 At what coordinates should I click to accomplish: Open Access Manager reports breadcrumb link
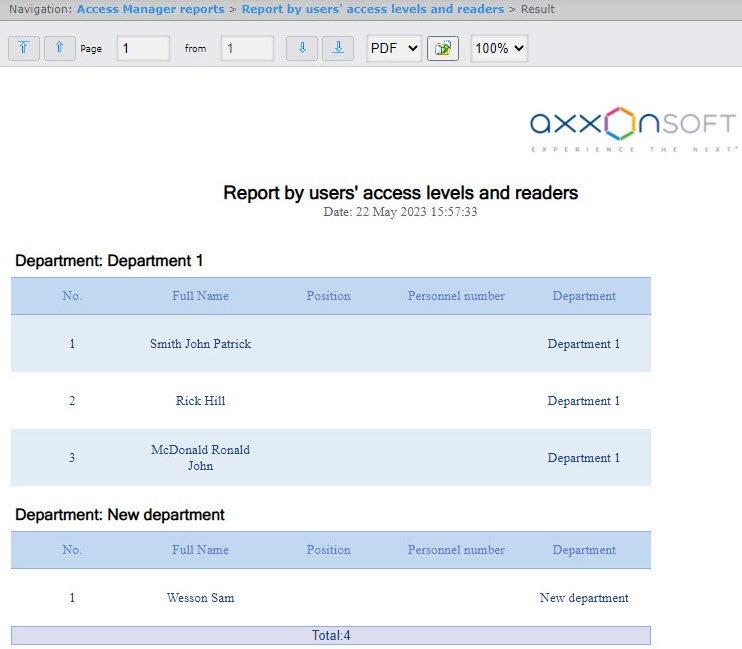click(x=150, y=9)
